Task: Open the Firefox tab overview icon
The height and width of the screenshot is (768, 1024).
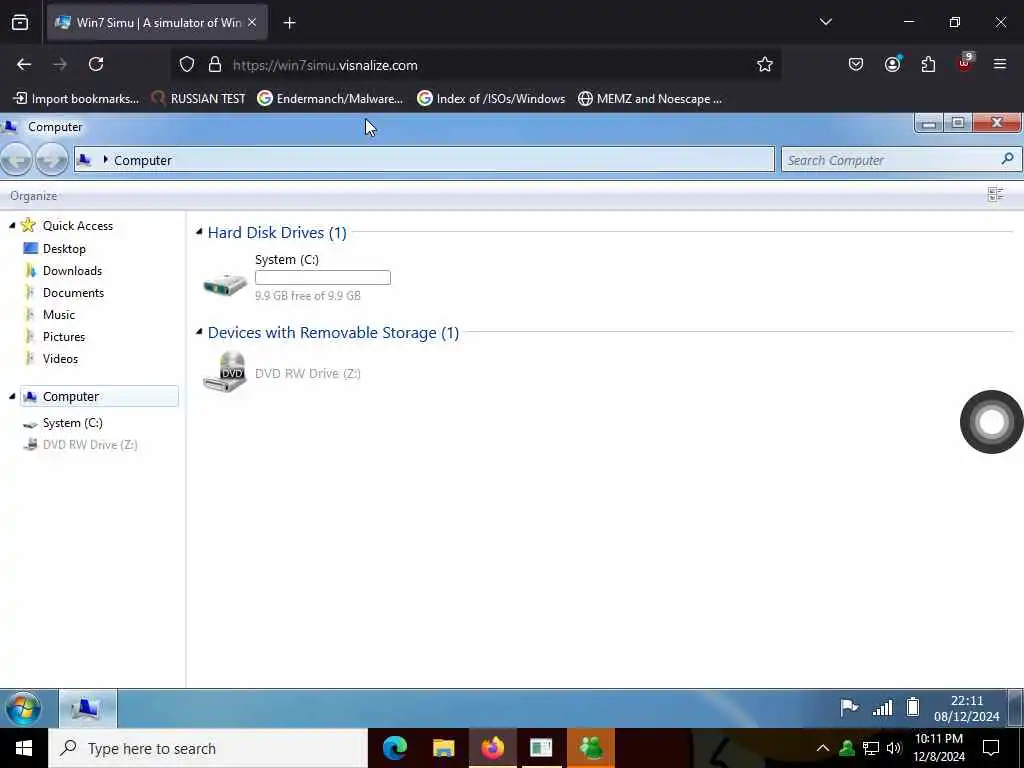Action: (20, 22)
